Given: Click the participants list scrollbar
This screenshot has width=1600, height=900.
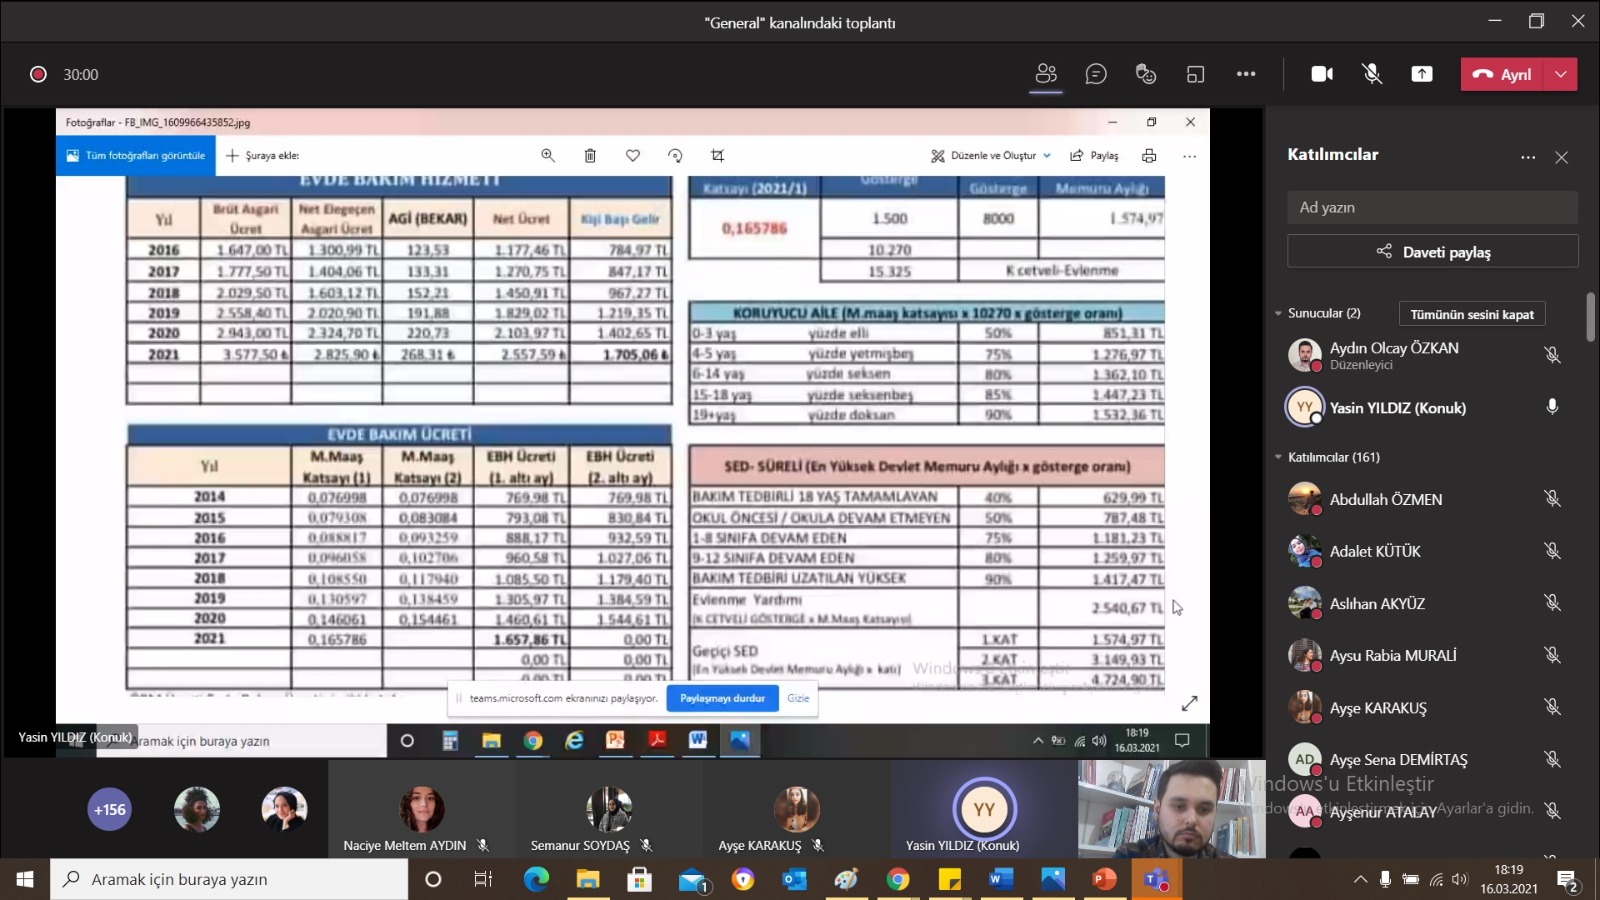Looking at the screenshot, I should (1590, 316).
